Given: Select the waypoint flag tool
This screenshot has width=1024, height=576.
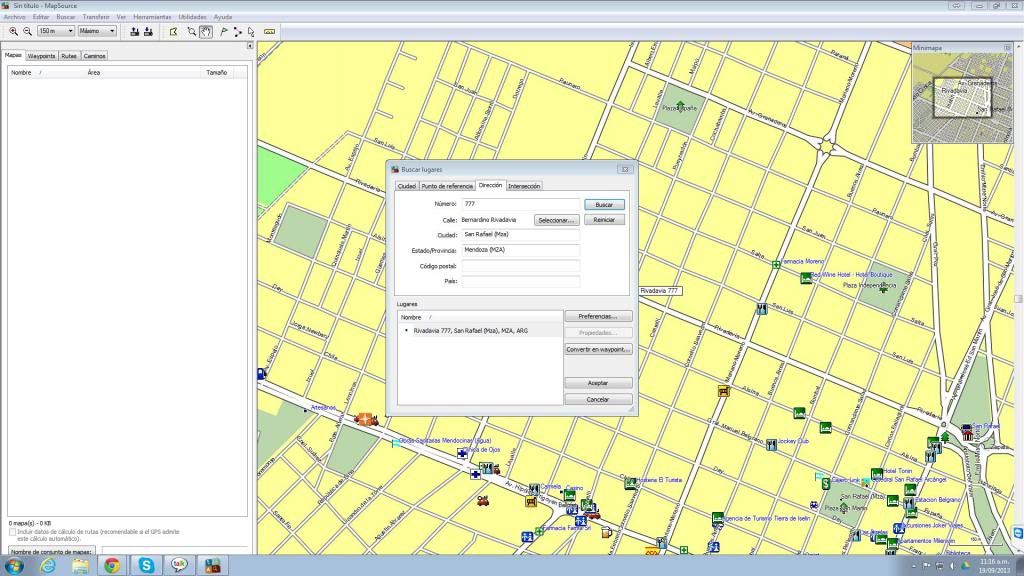Looking at the screenshot, I should click(x=224, y=31).
